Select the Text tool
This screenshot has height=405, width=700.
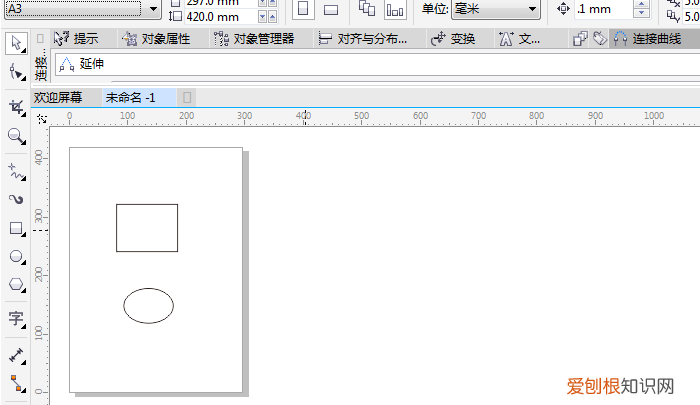16,320
